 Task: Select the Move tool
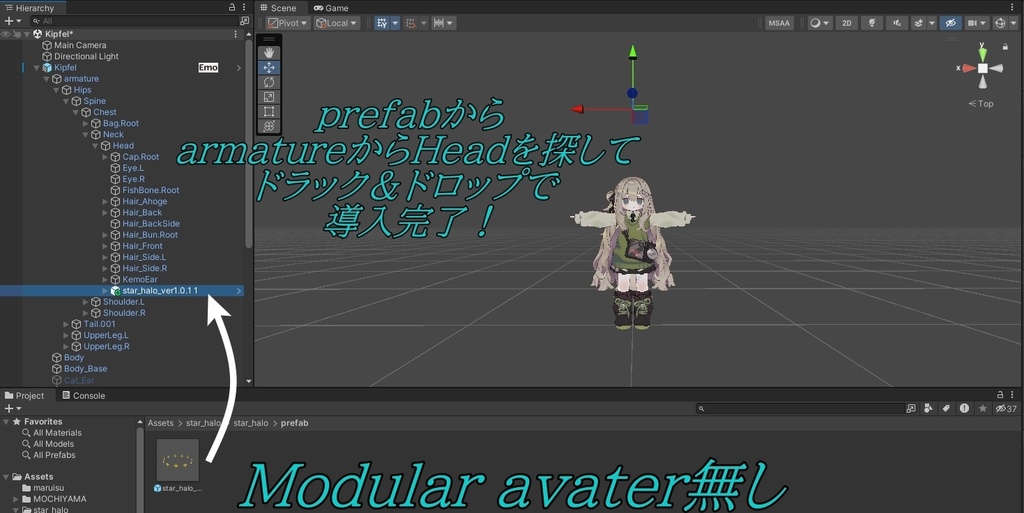click(269, 67)
